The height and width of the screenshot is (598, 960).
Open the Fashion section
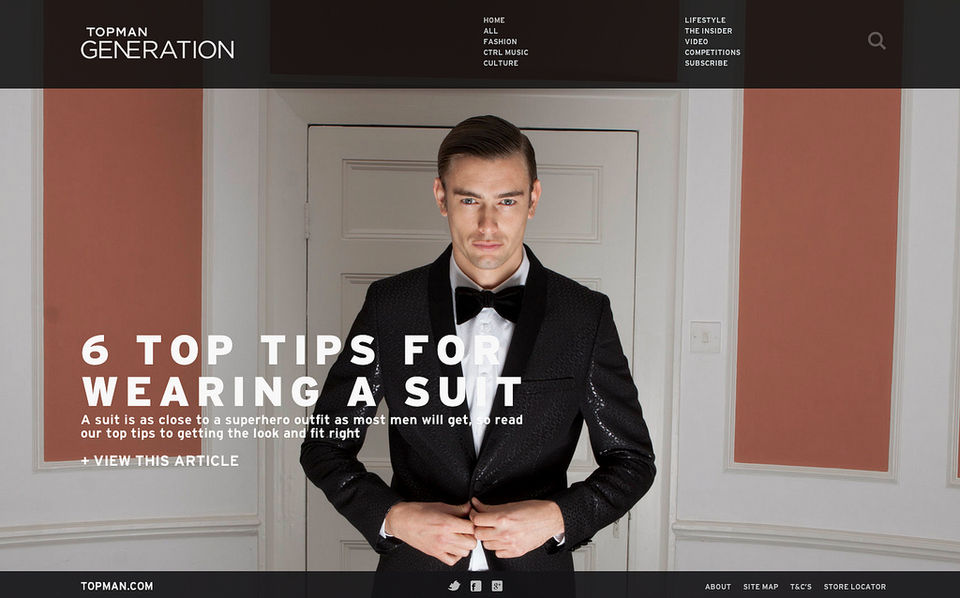[x=500, y=42]
